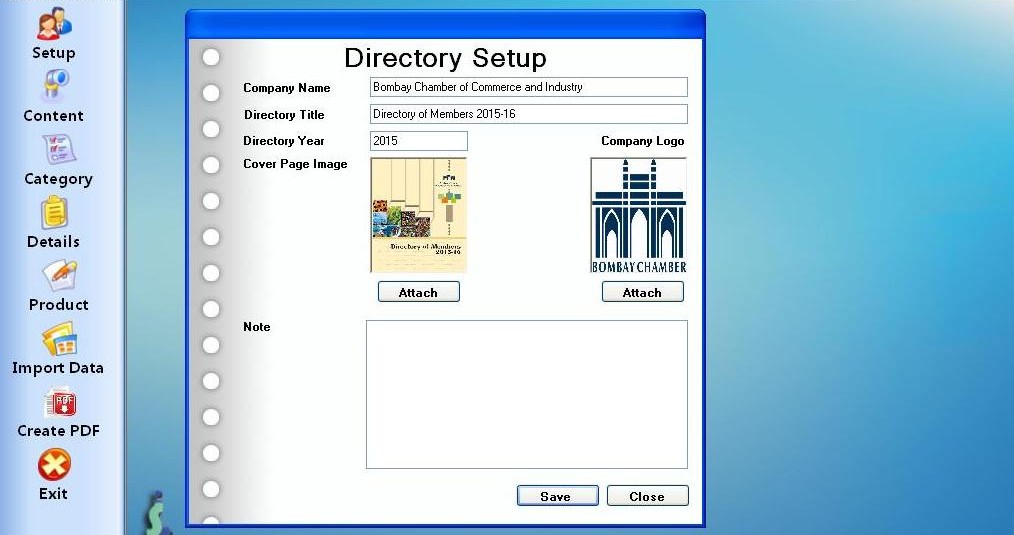1014x535 pixels.
Task: Select the Create PDF label in sidebar
Action: (x=58, y=431)
